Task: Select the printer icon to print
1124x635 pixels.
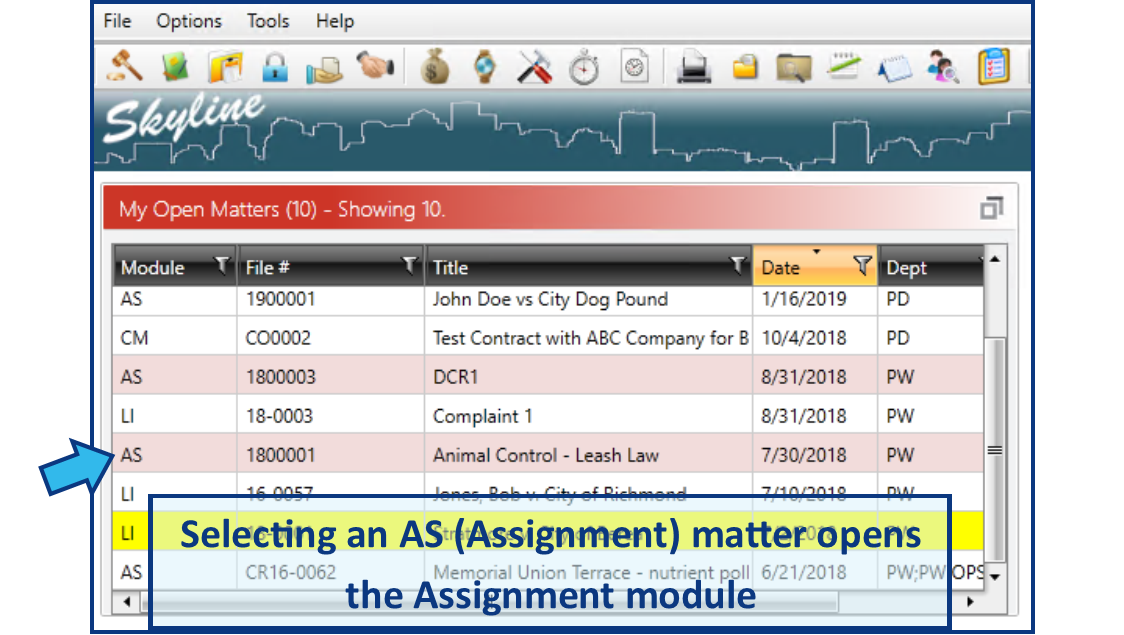Action: [x=693, y=66]
